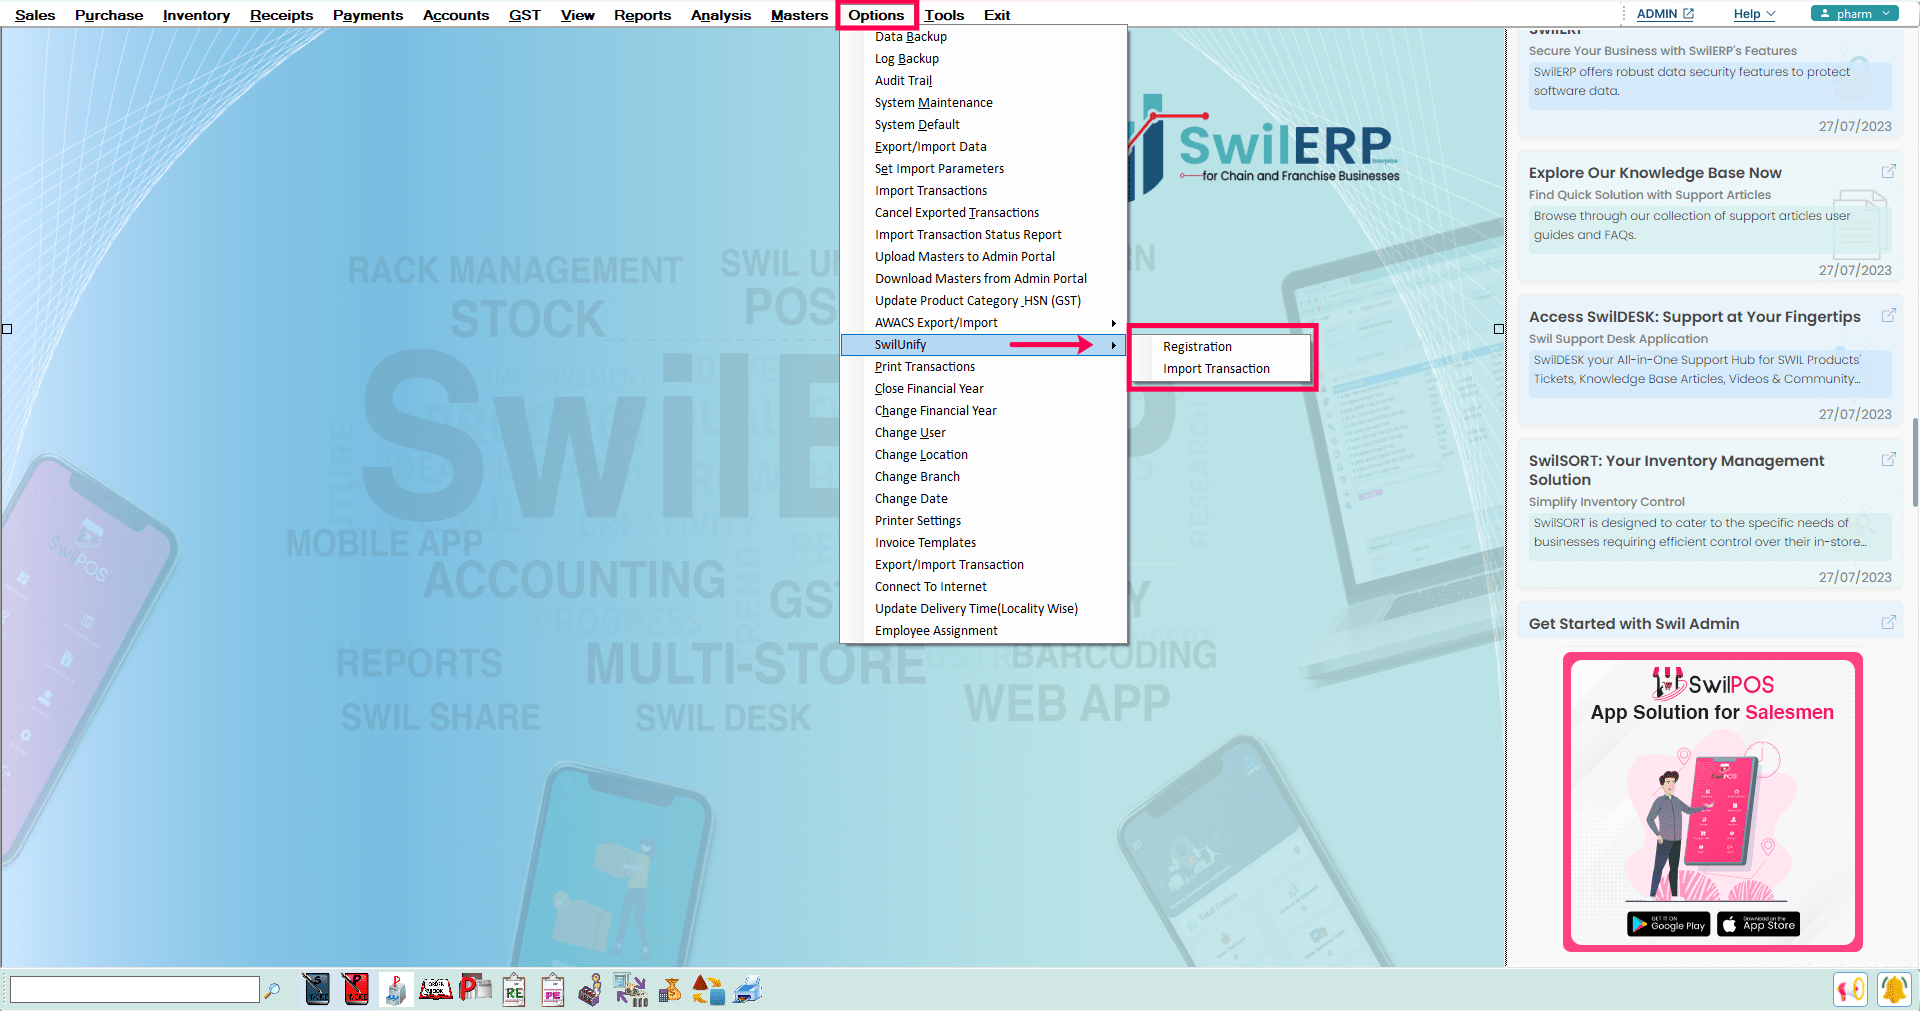Expand the Help dropdown

[x=1754, y=13]
